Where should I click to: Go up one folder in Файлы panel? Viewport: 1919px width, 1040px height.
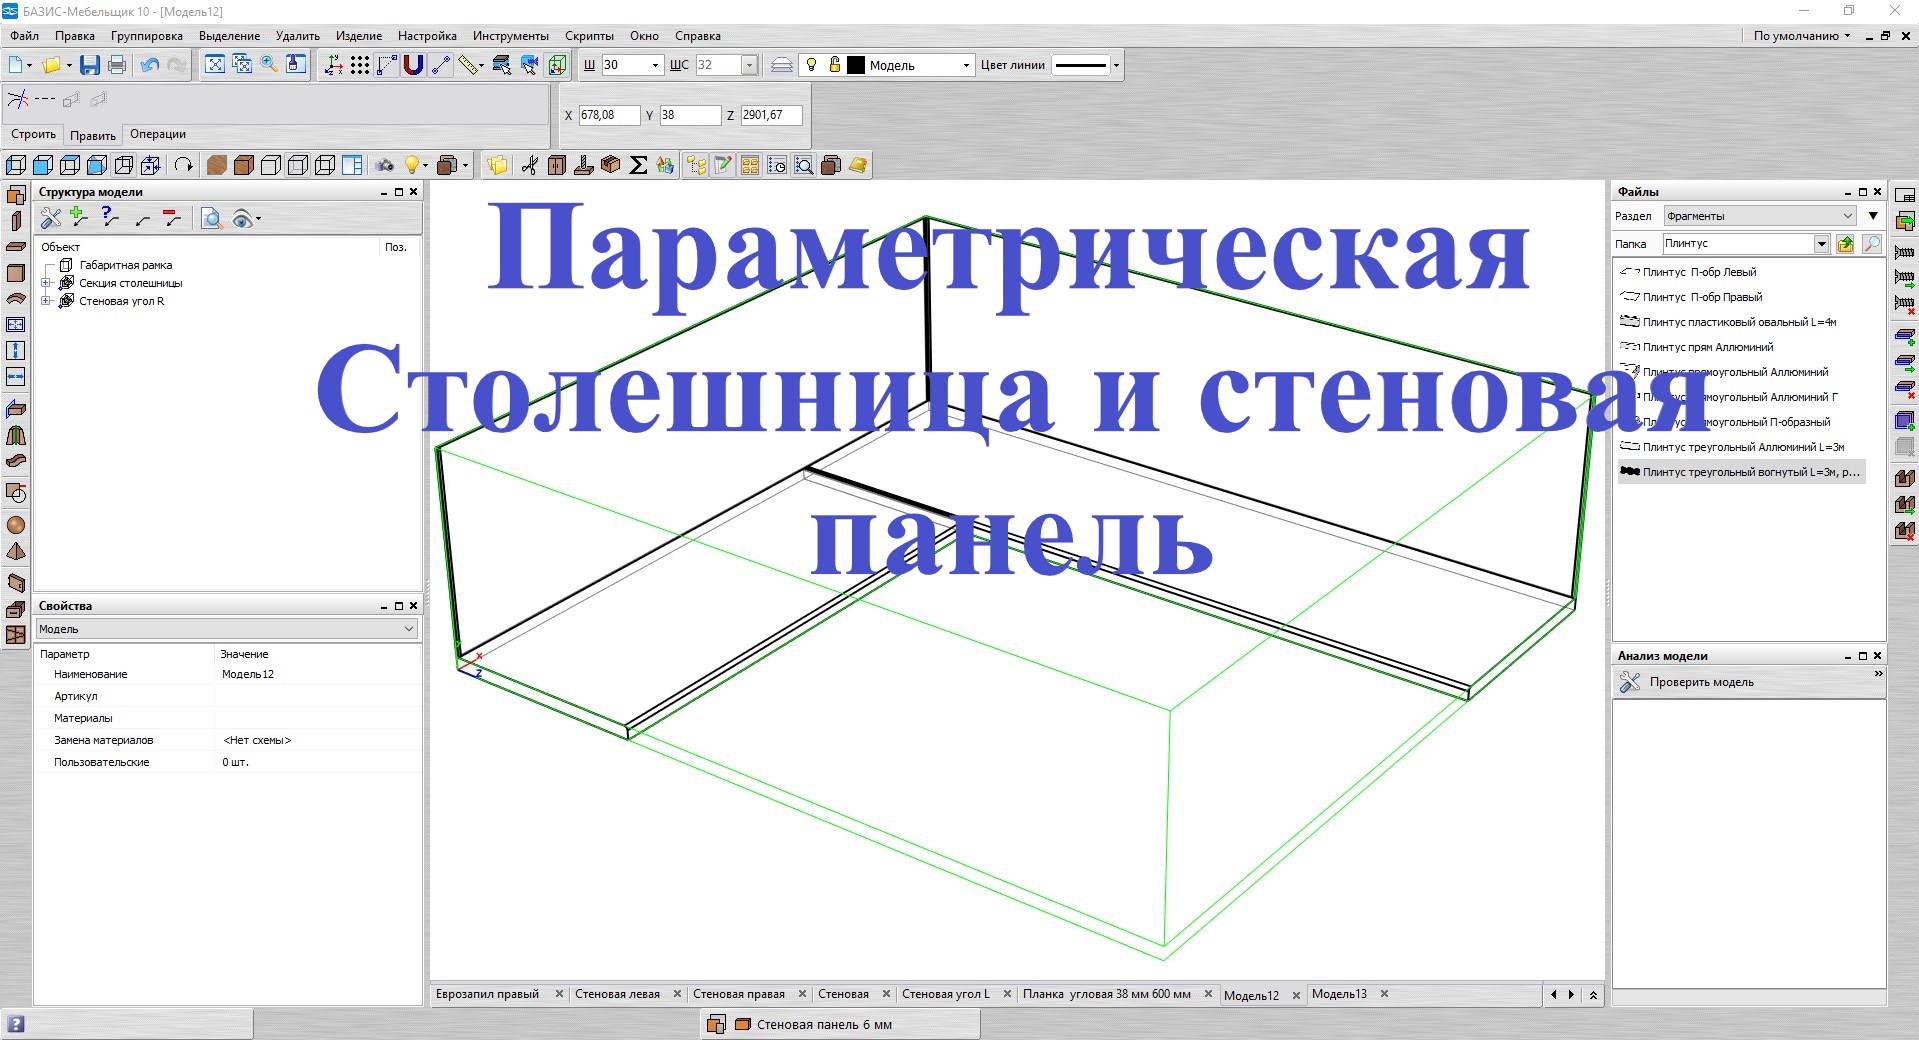point(1845,244)
